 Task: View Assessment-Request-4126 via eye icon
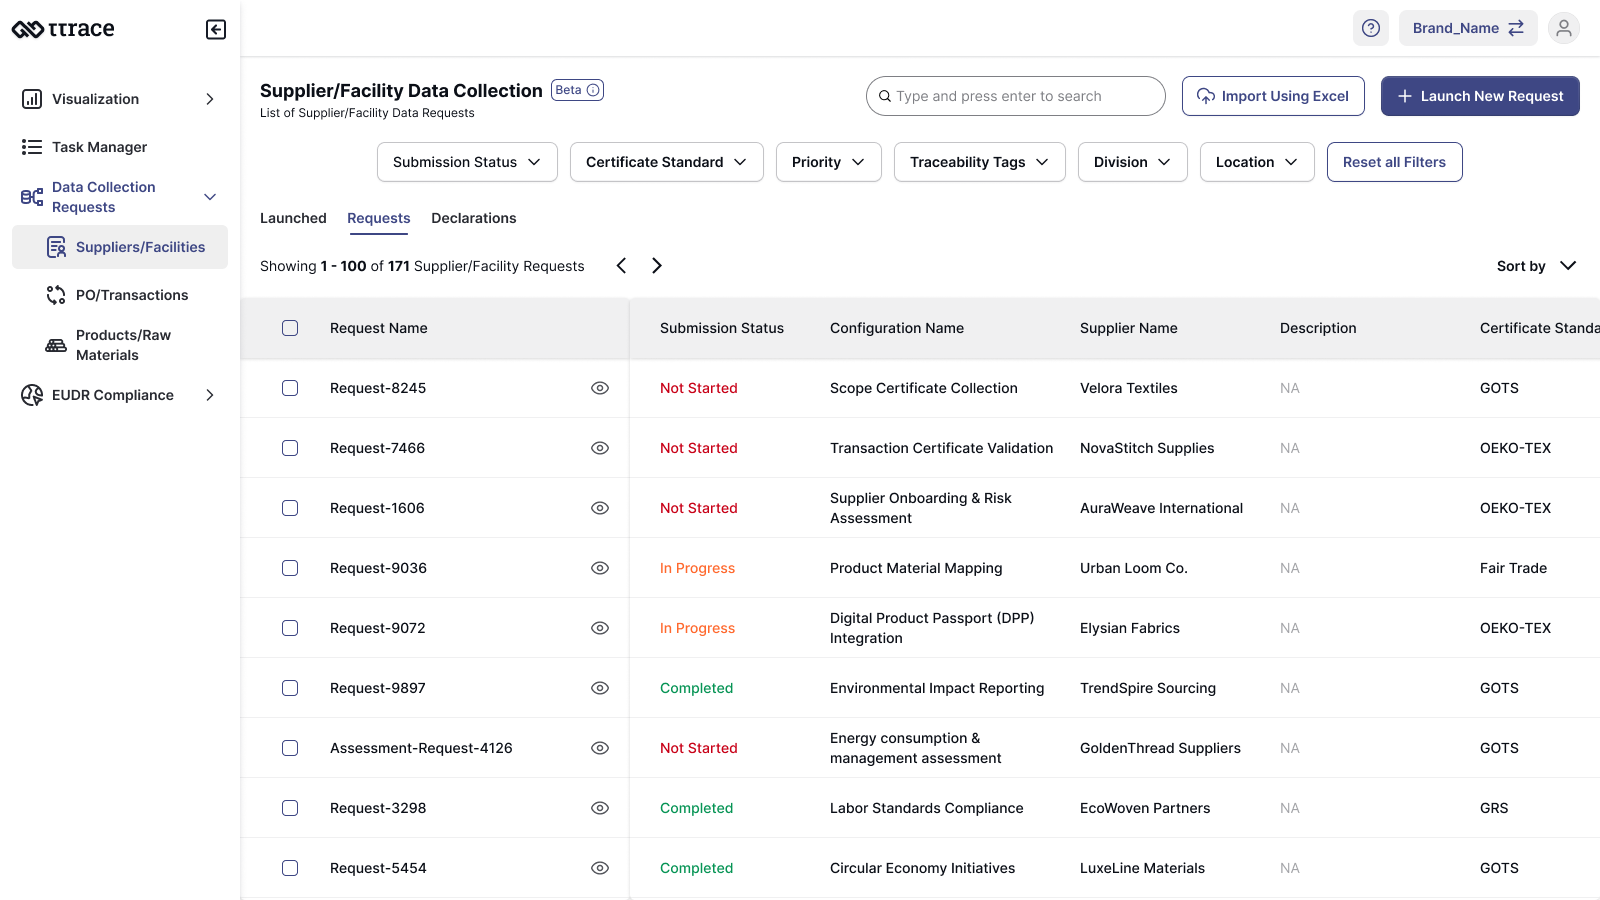coord(600,748)
